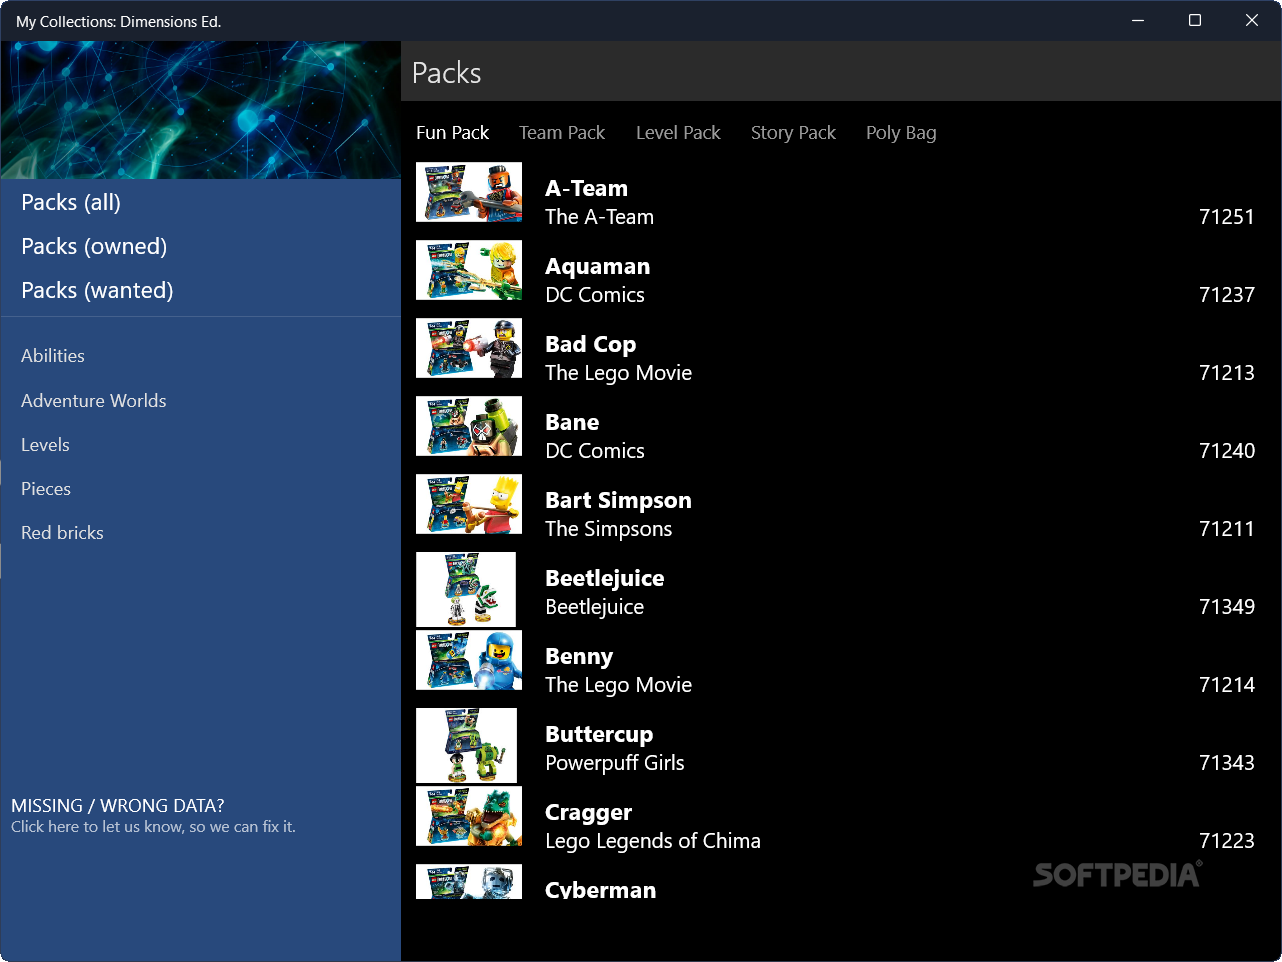Click pack number 71223
1282x962 pixels.
pyautogui.click(x=1226, y=841)
